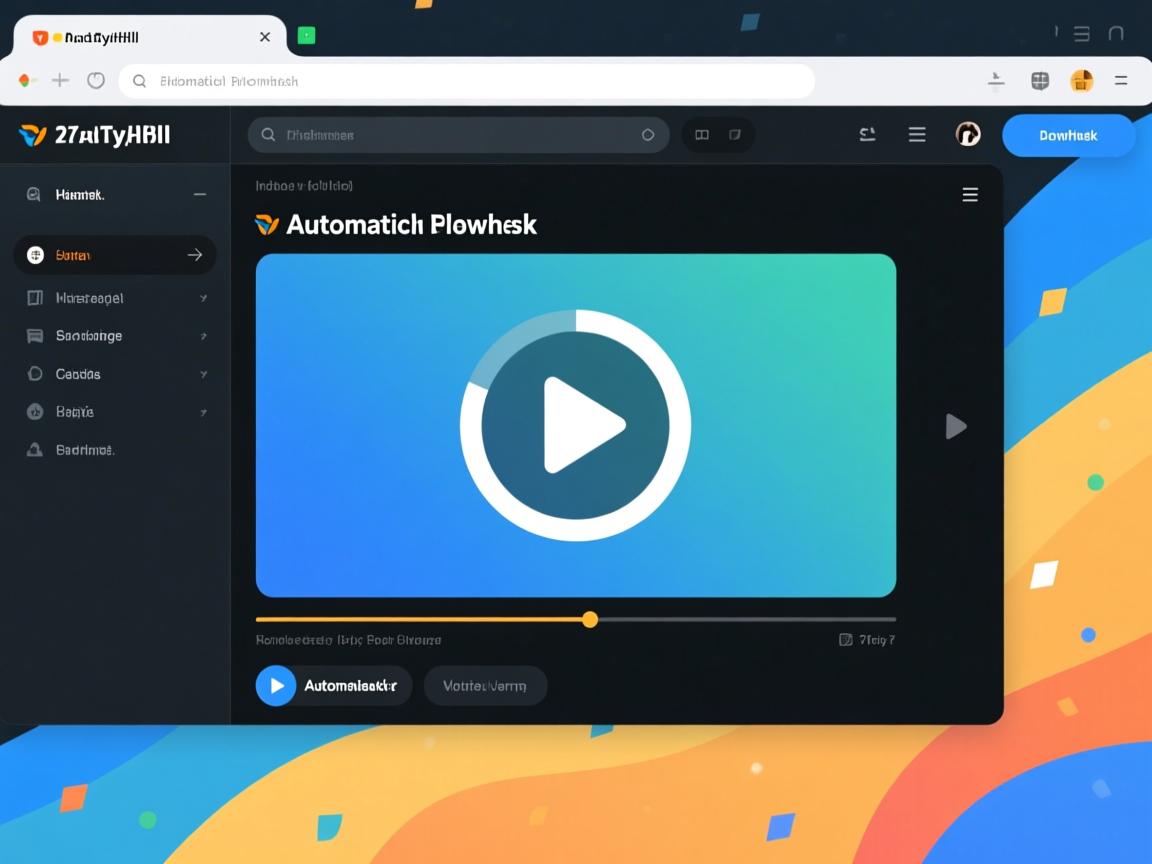Select the highlighted orange sidebar item
The width and height of the screenshot is (1152, 864).
(114, 255)
